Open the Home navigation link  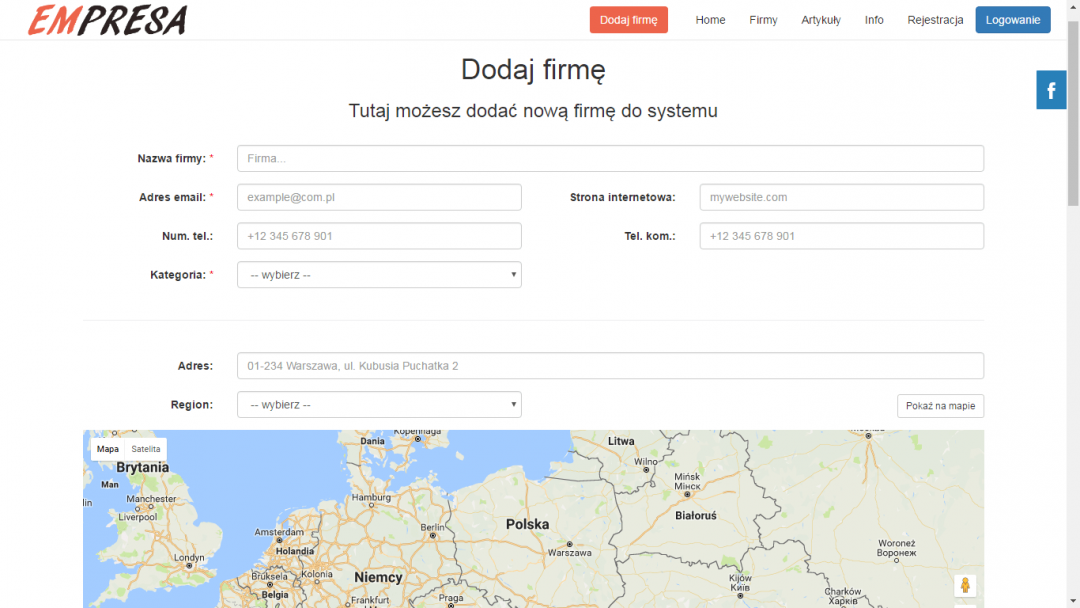(710, 20)
